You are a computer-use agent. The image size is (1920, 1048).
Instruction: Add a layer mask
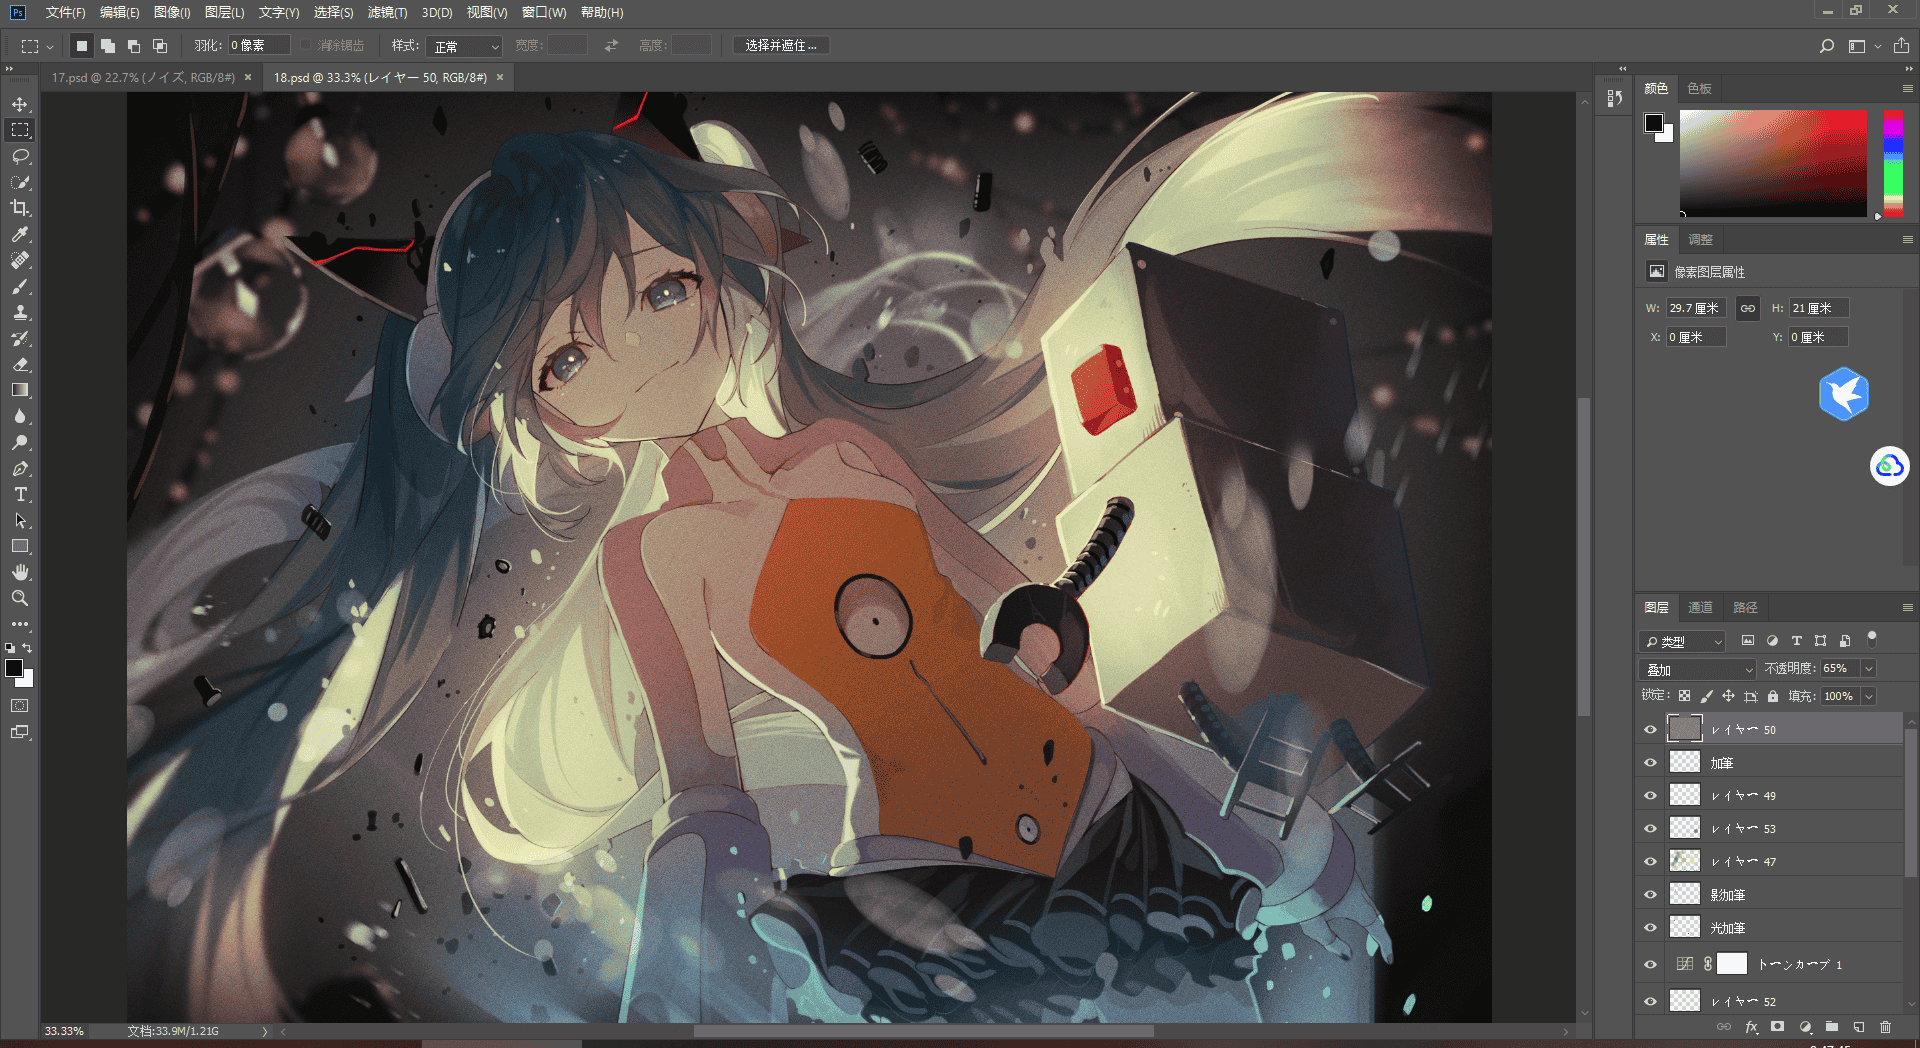click(1777, 1027)
